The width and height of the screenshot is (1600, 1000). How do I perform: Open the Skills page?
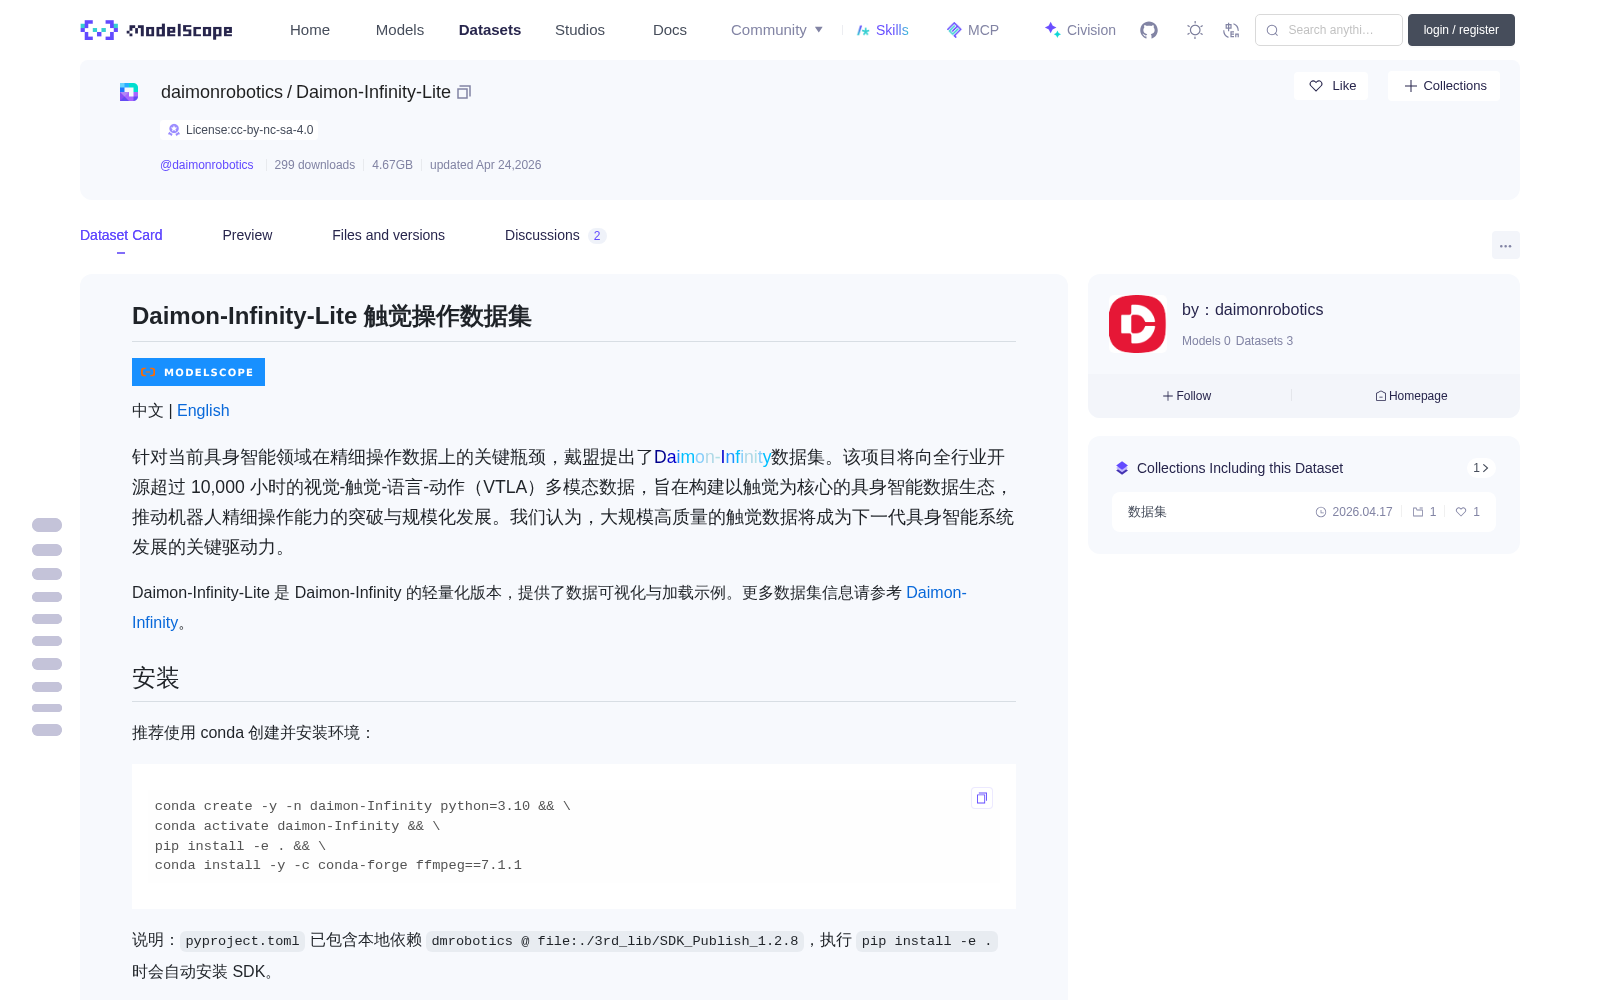coord(882,30)
